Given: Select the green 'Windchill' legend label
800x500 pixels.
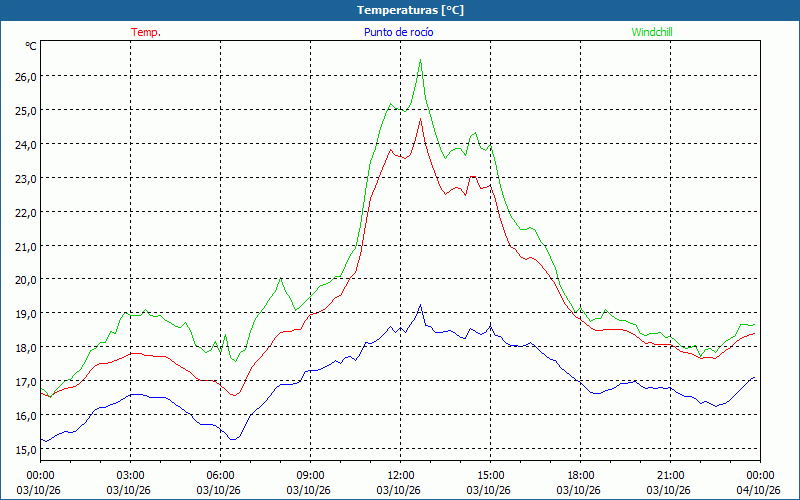Looking at the screenshot, I should click(x=652, y=32).
